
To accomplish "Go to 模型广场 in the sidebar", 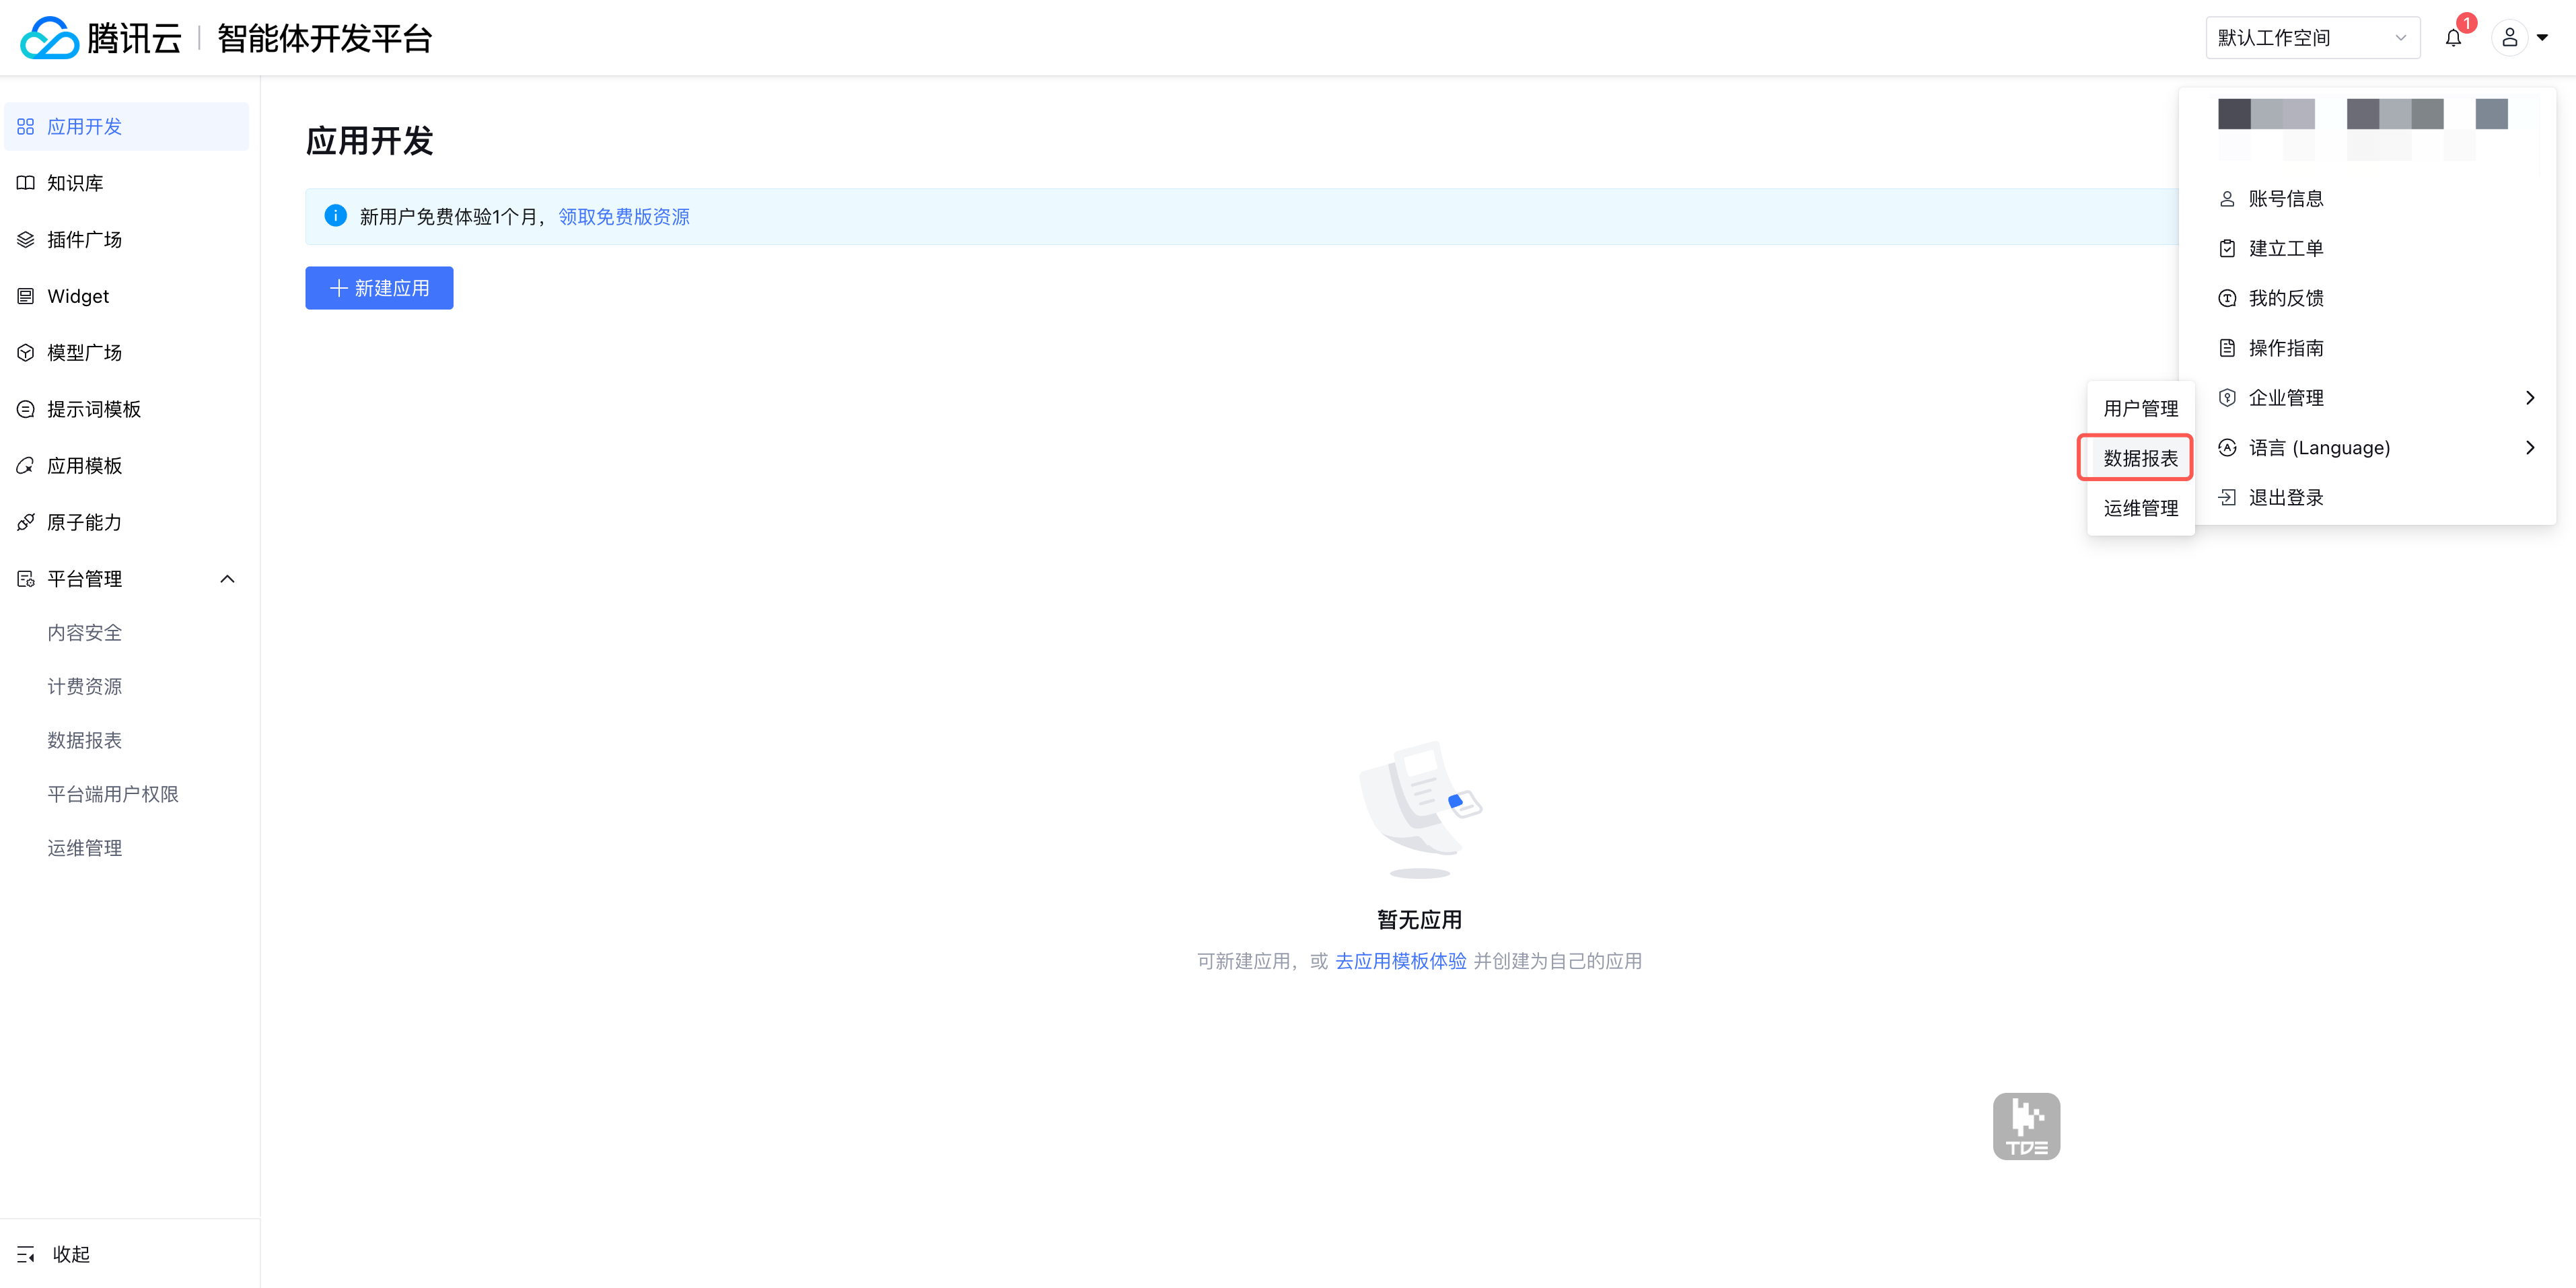I will pyautogui.click(x=84, y=353).
